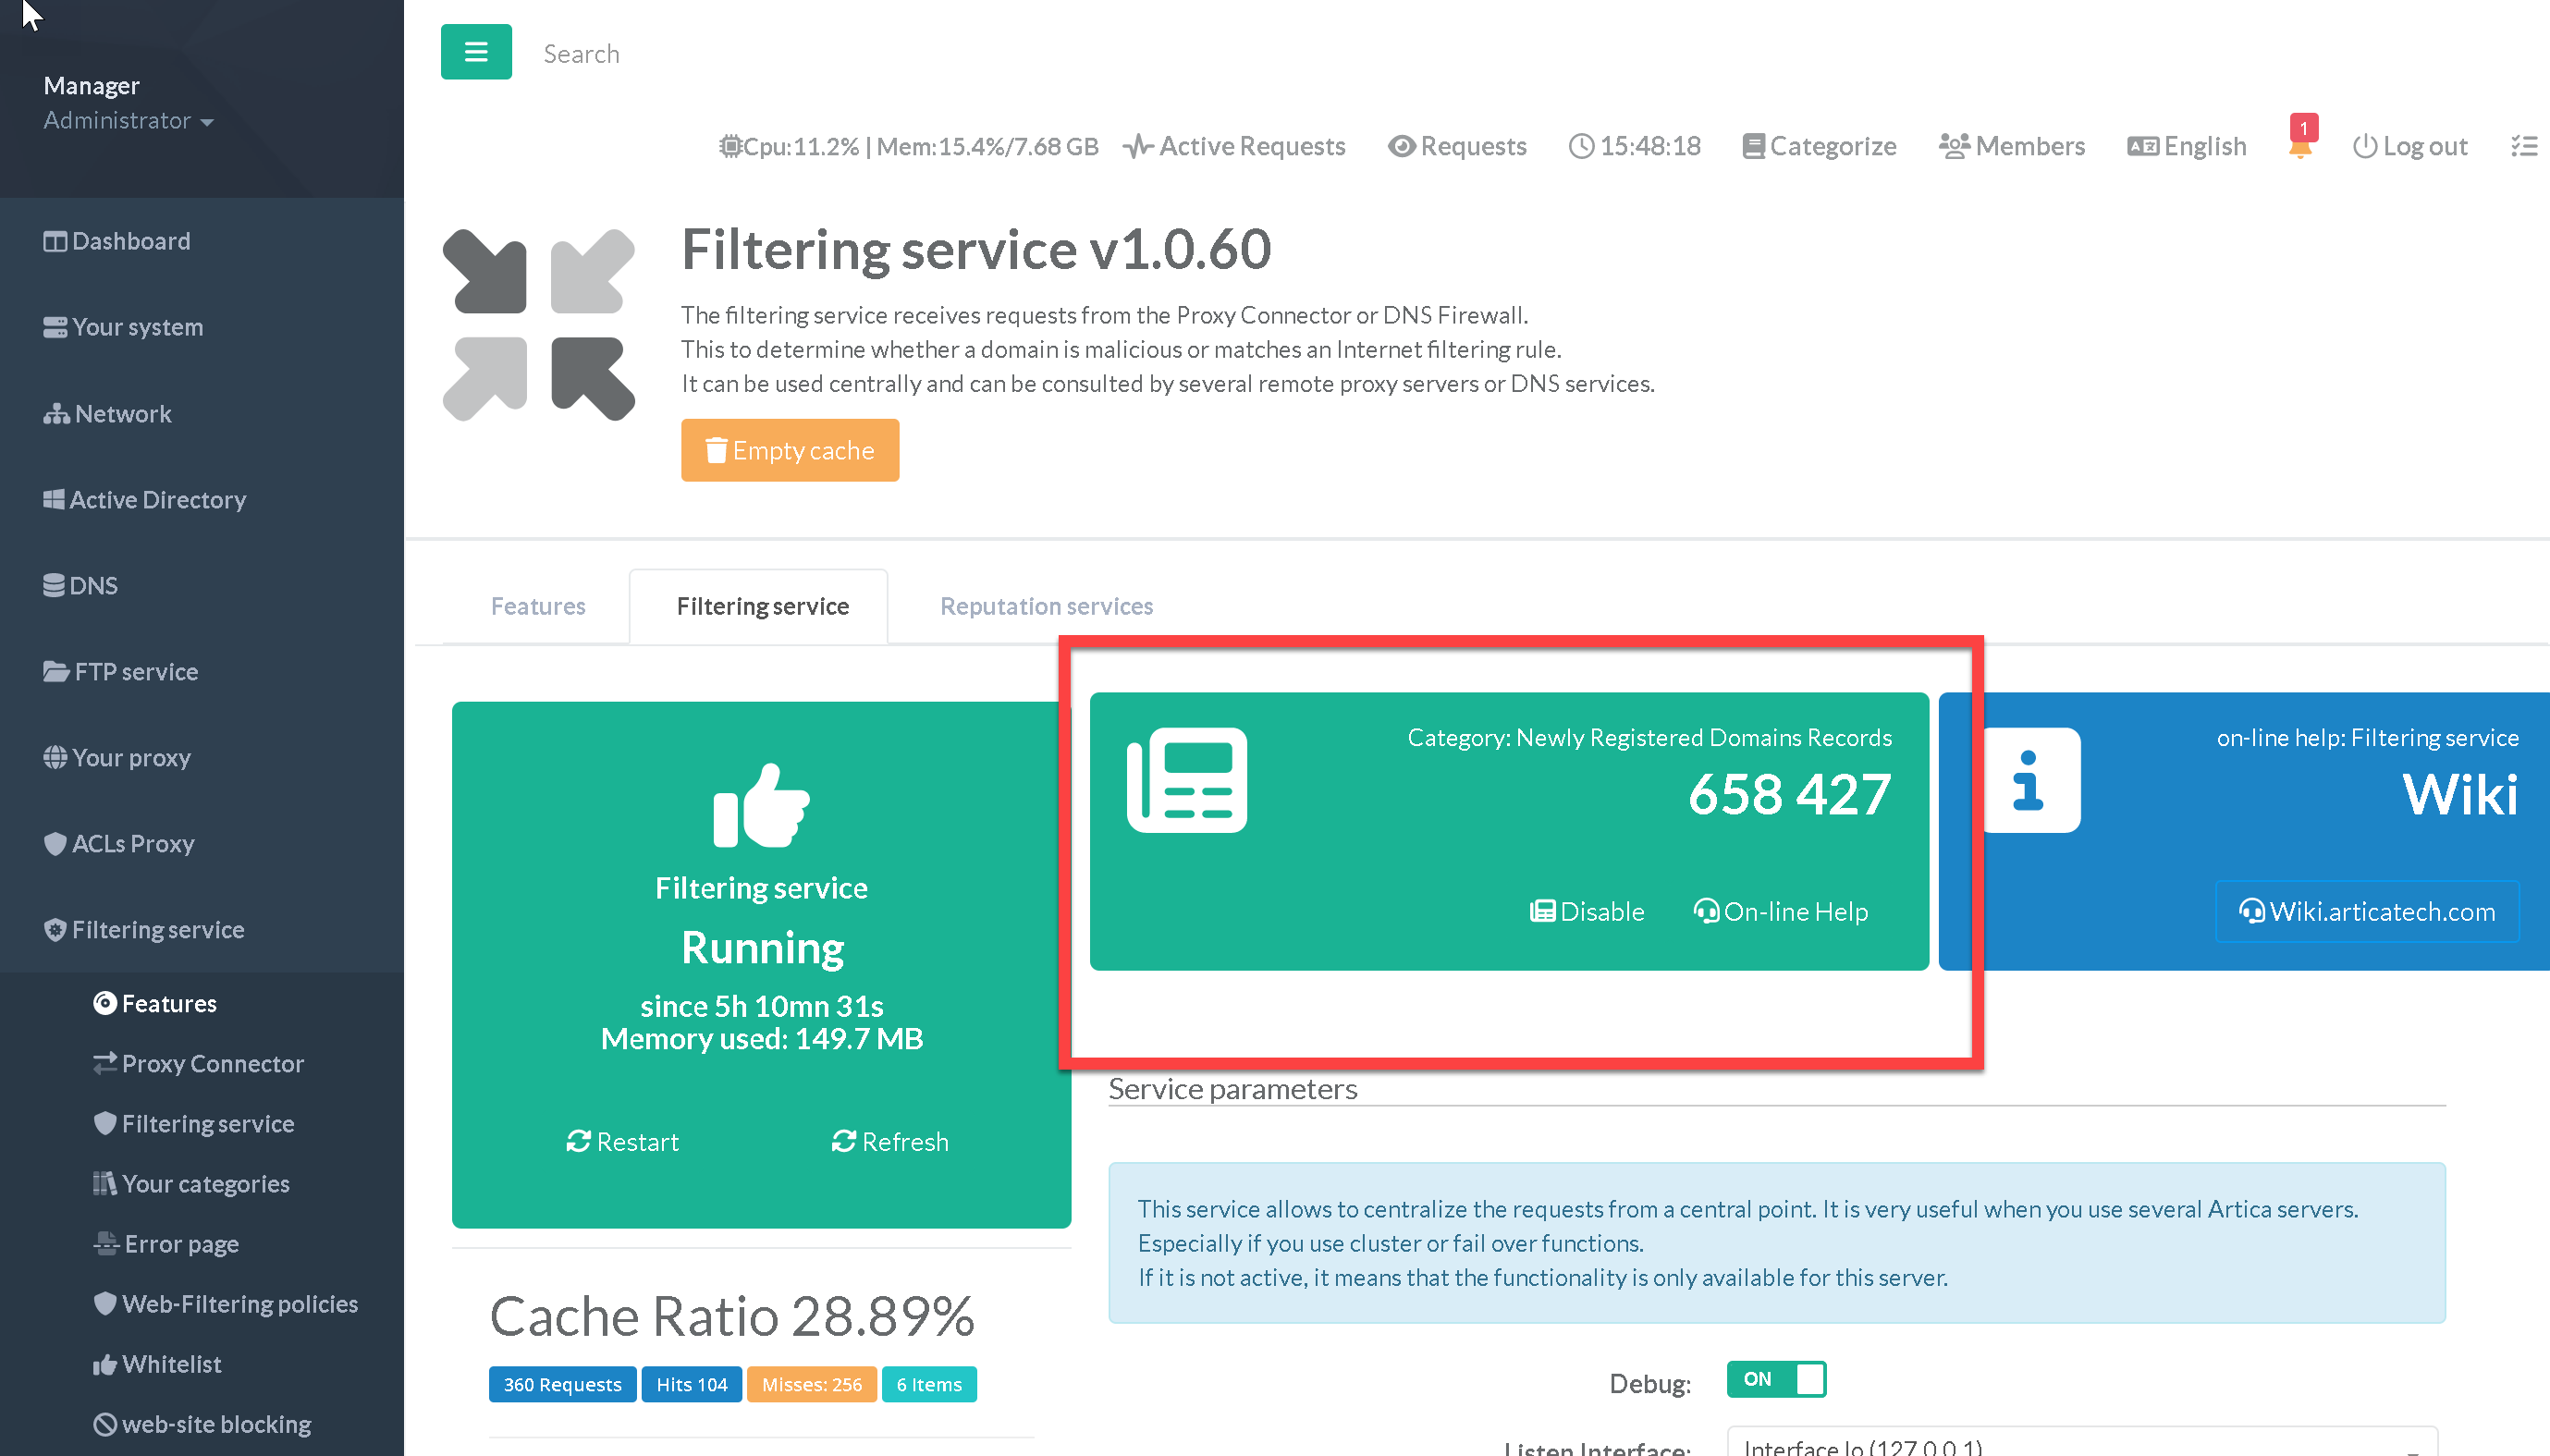Click the task list icon after Log out
The image size is (2550, 1456).
2524,146
